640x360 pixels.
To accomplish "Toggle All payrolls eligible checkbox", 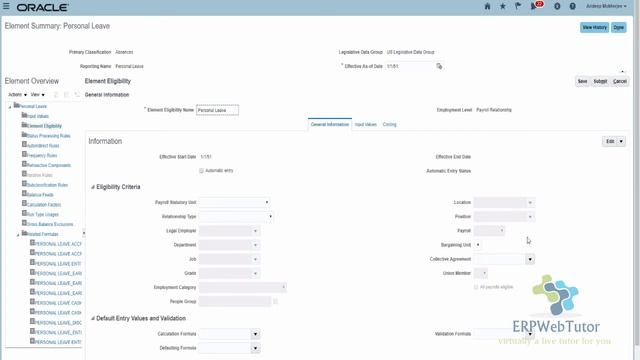I will coord(476,287).
